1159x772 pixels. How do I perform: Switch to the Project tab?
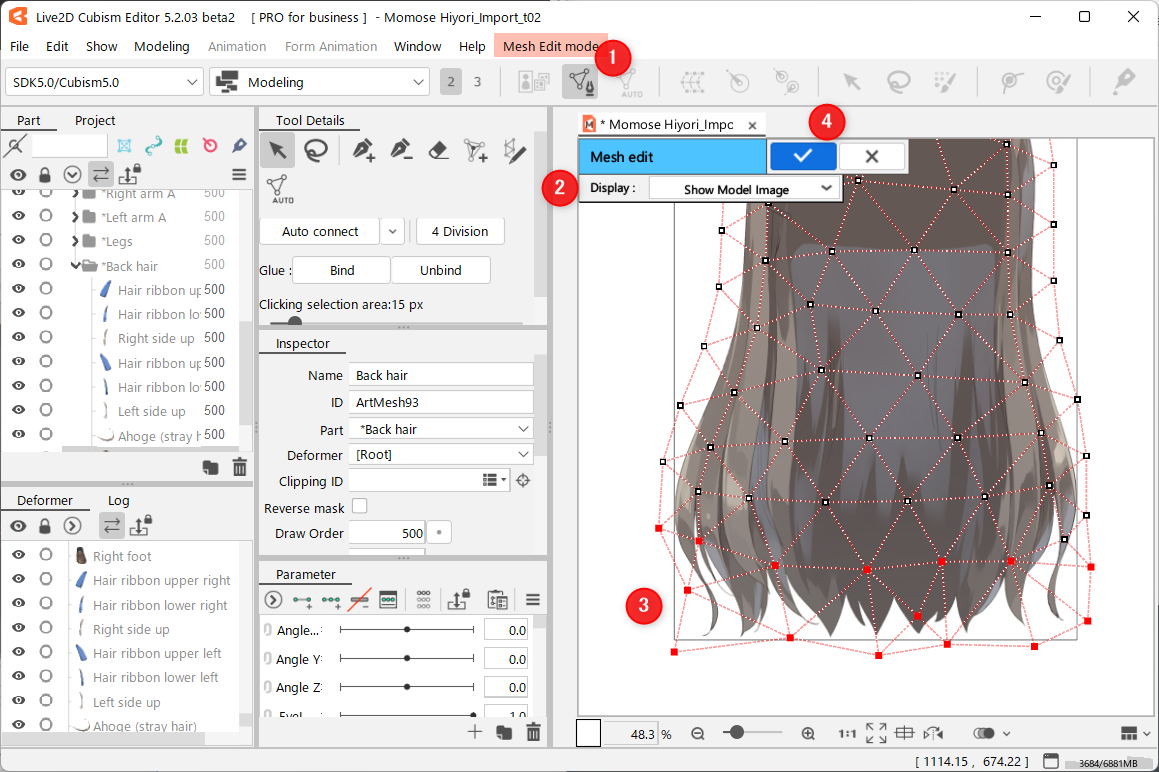pos(95,120)
